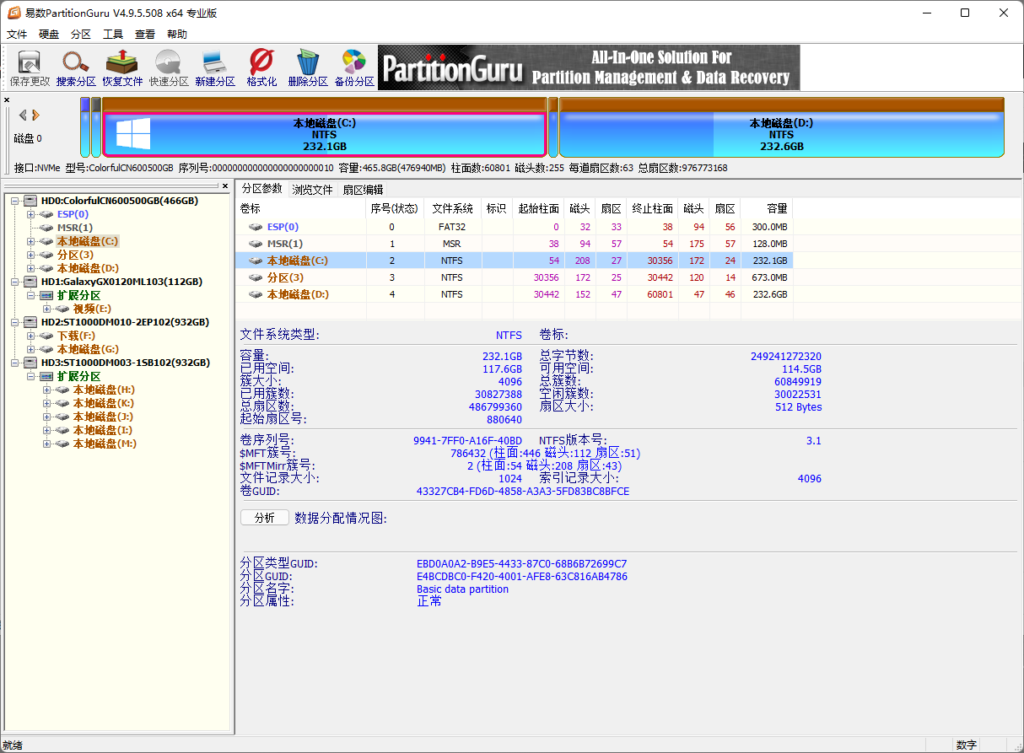
Task: Open the 工具 menu
Action: 113,34
